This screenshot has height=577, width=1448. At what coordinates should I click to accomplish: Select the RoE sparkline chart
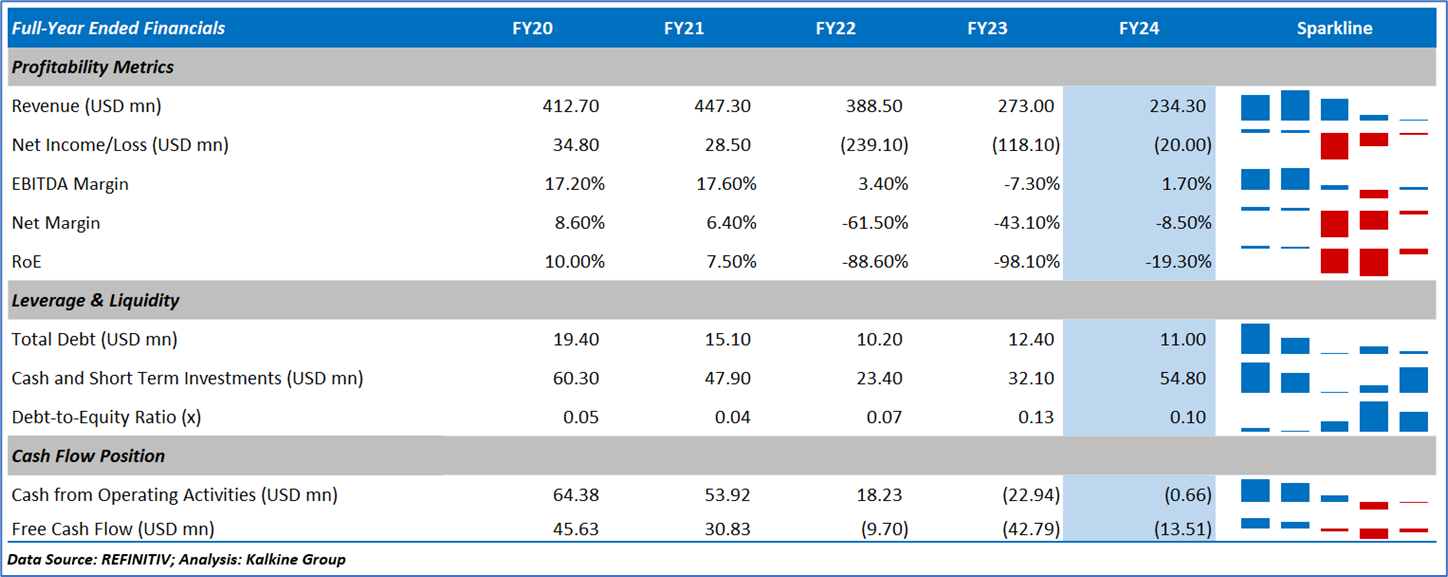pos(1334,261)
